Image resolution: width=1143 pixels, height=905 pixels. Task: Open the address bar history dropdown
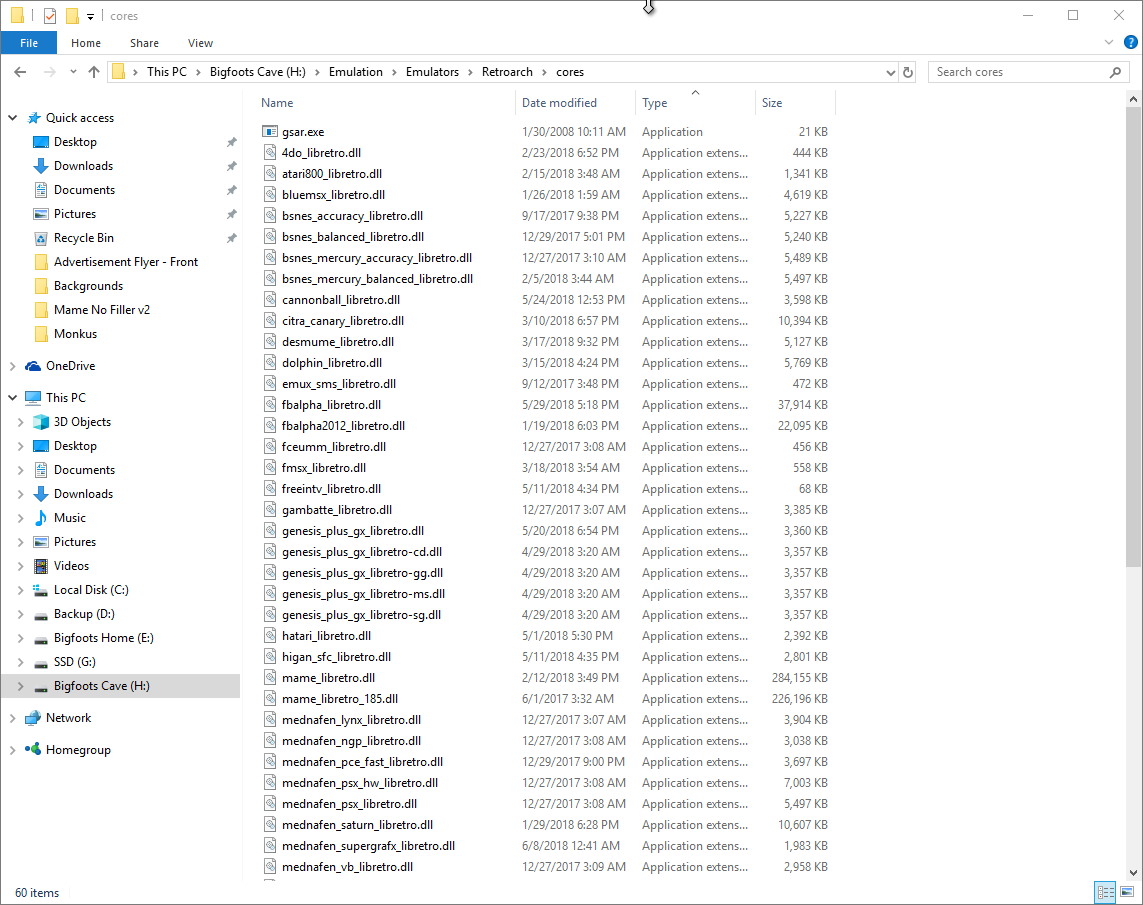(x=890, y=72)
